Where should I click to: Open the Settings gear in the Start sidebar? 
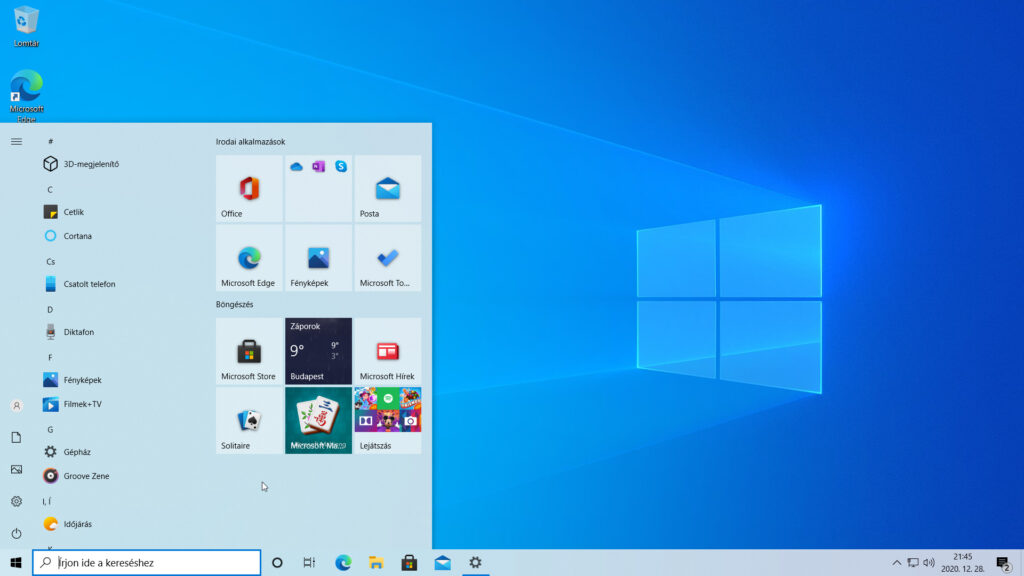point(16,502)
